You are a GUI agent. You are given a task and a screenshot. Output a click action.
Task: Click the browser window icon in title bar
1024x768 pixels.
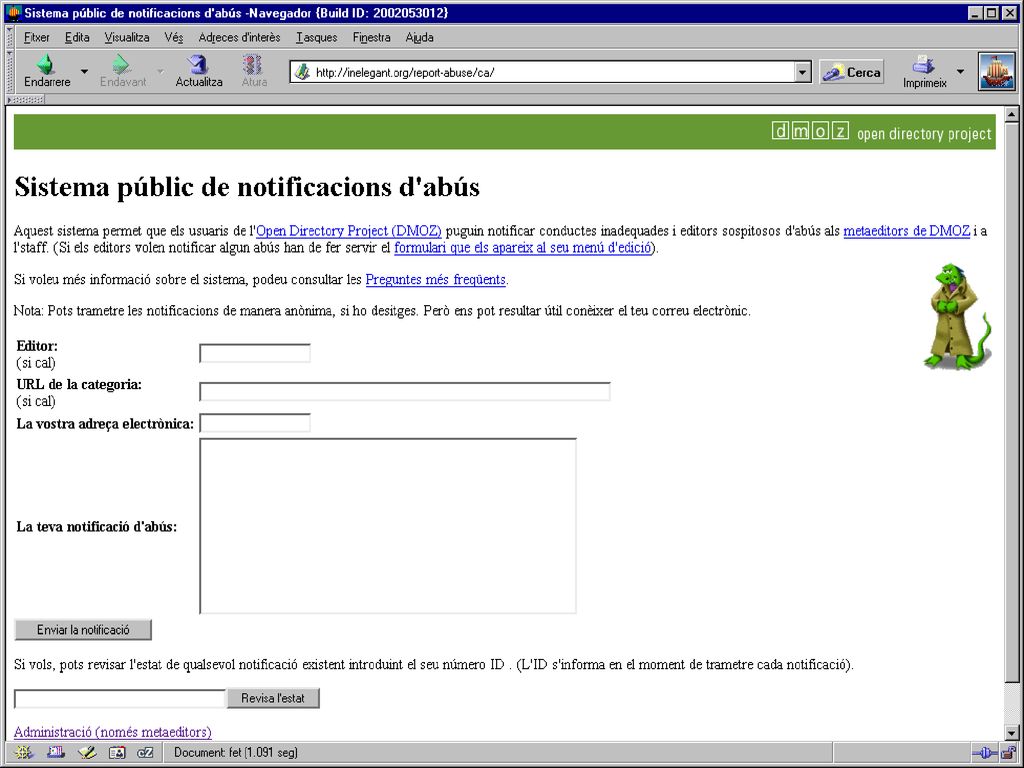(x=14, y=13)
